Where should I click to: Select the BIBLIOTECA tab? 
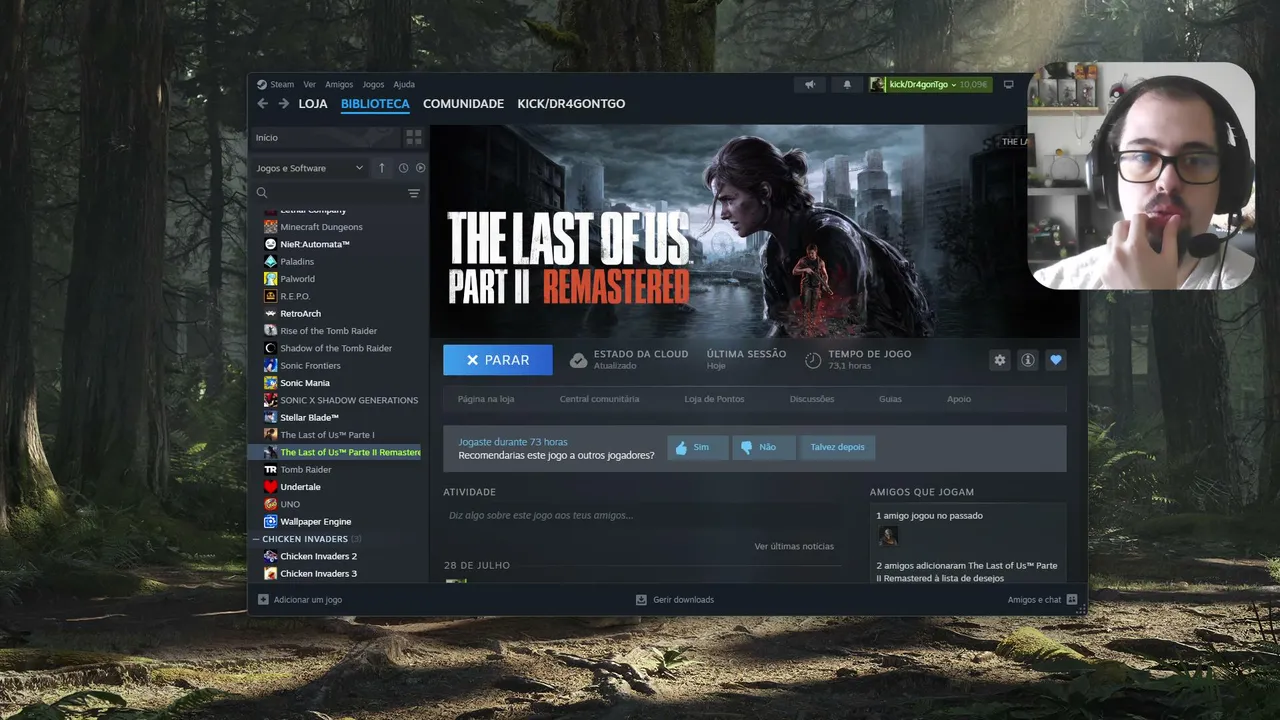tap(375, 104)
